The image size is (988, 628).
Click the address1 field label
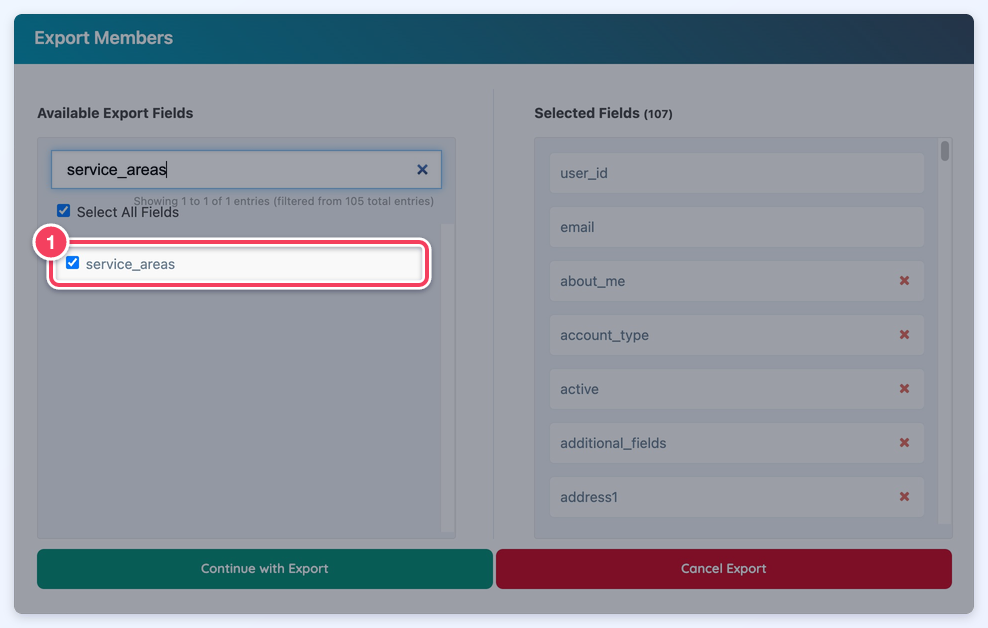[x=589, y=498]
